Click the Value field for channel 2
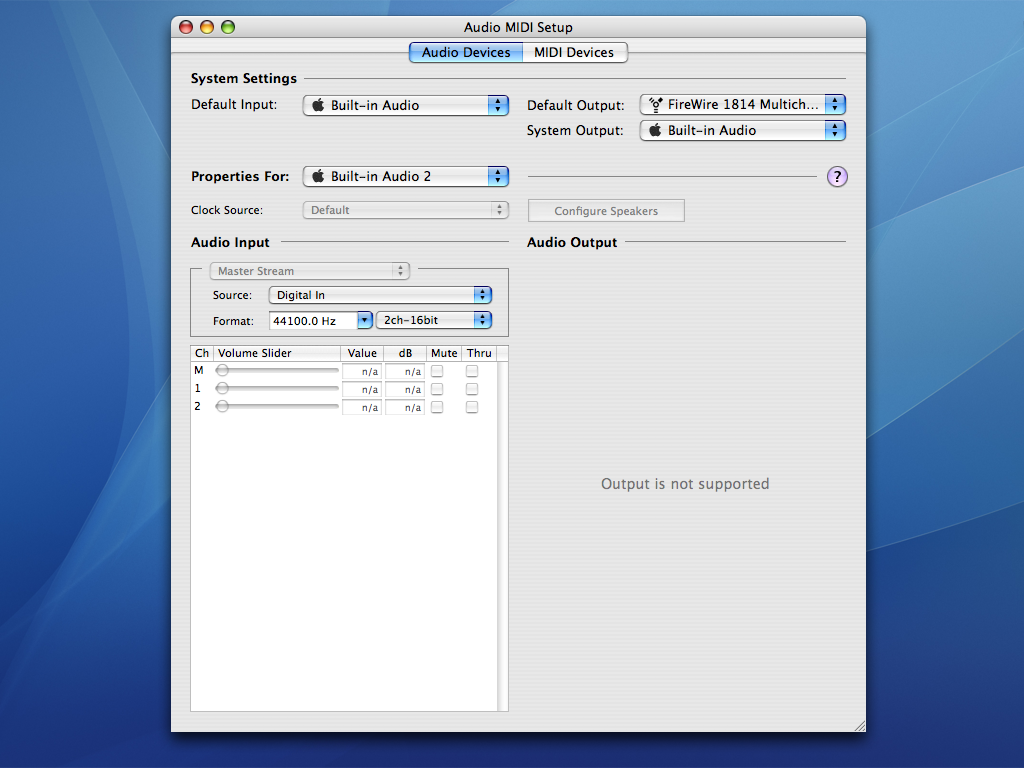The height and width of the screenshot is (768, 1024). [x=362, y=408]
